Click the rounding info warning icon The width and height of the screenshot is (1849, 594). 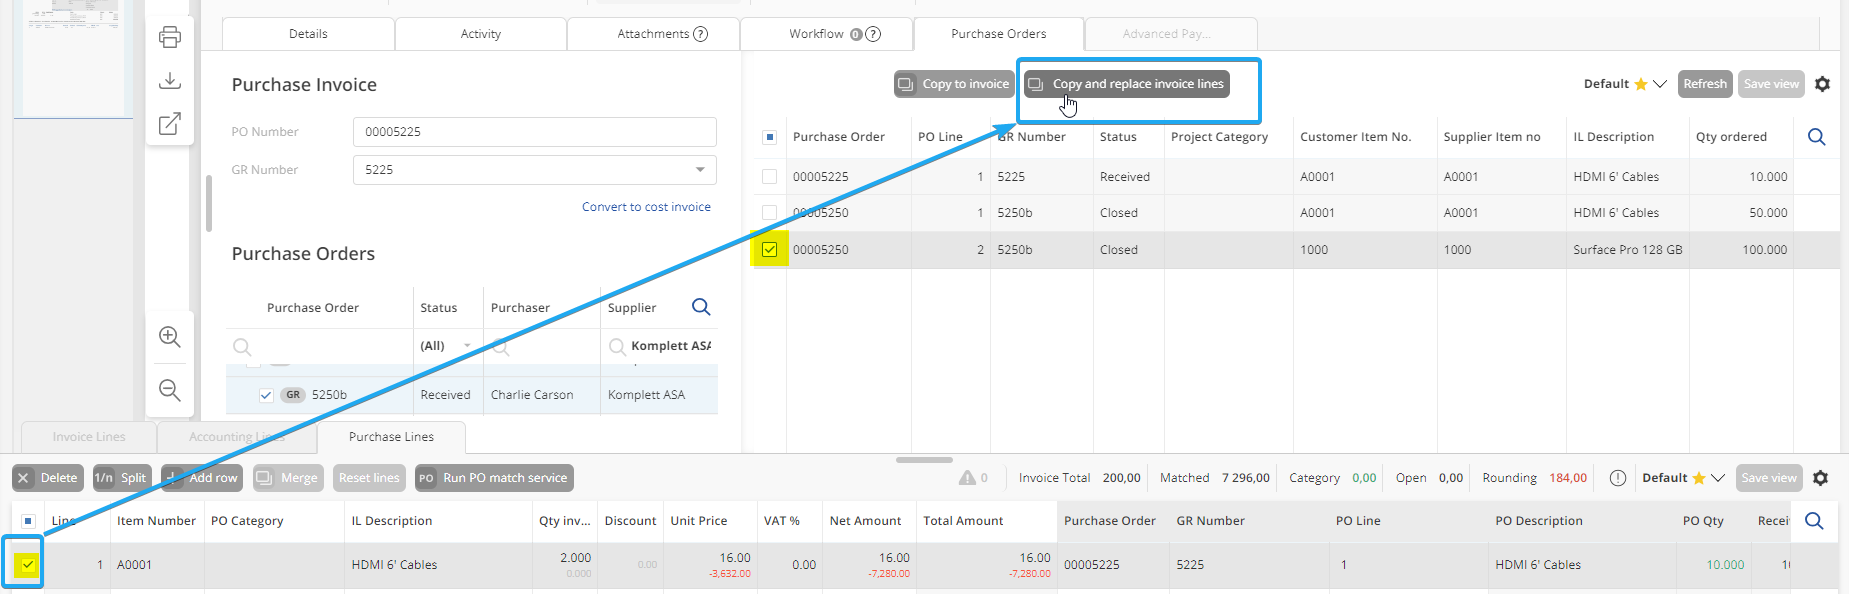pos(1617,478)
